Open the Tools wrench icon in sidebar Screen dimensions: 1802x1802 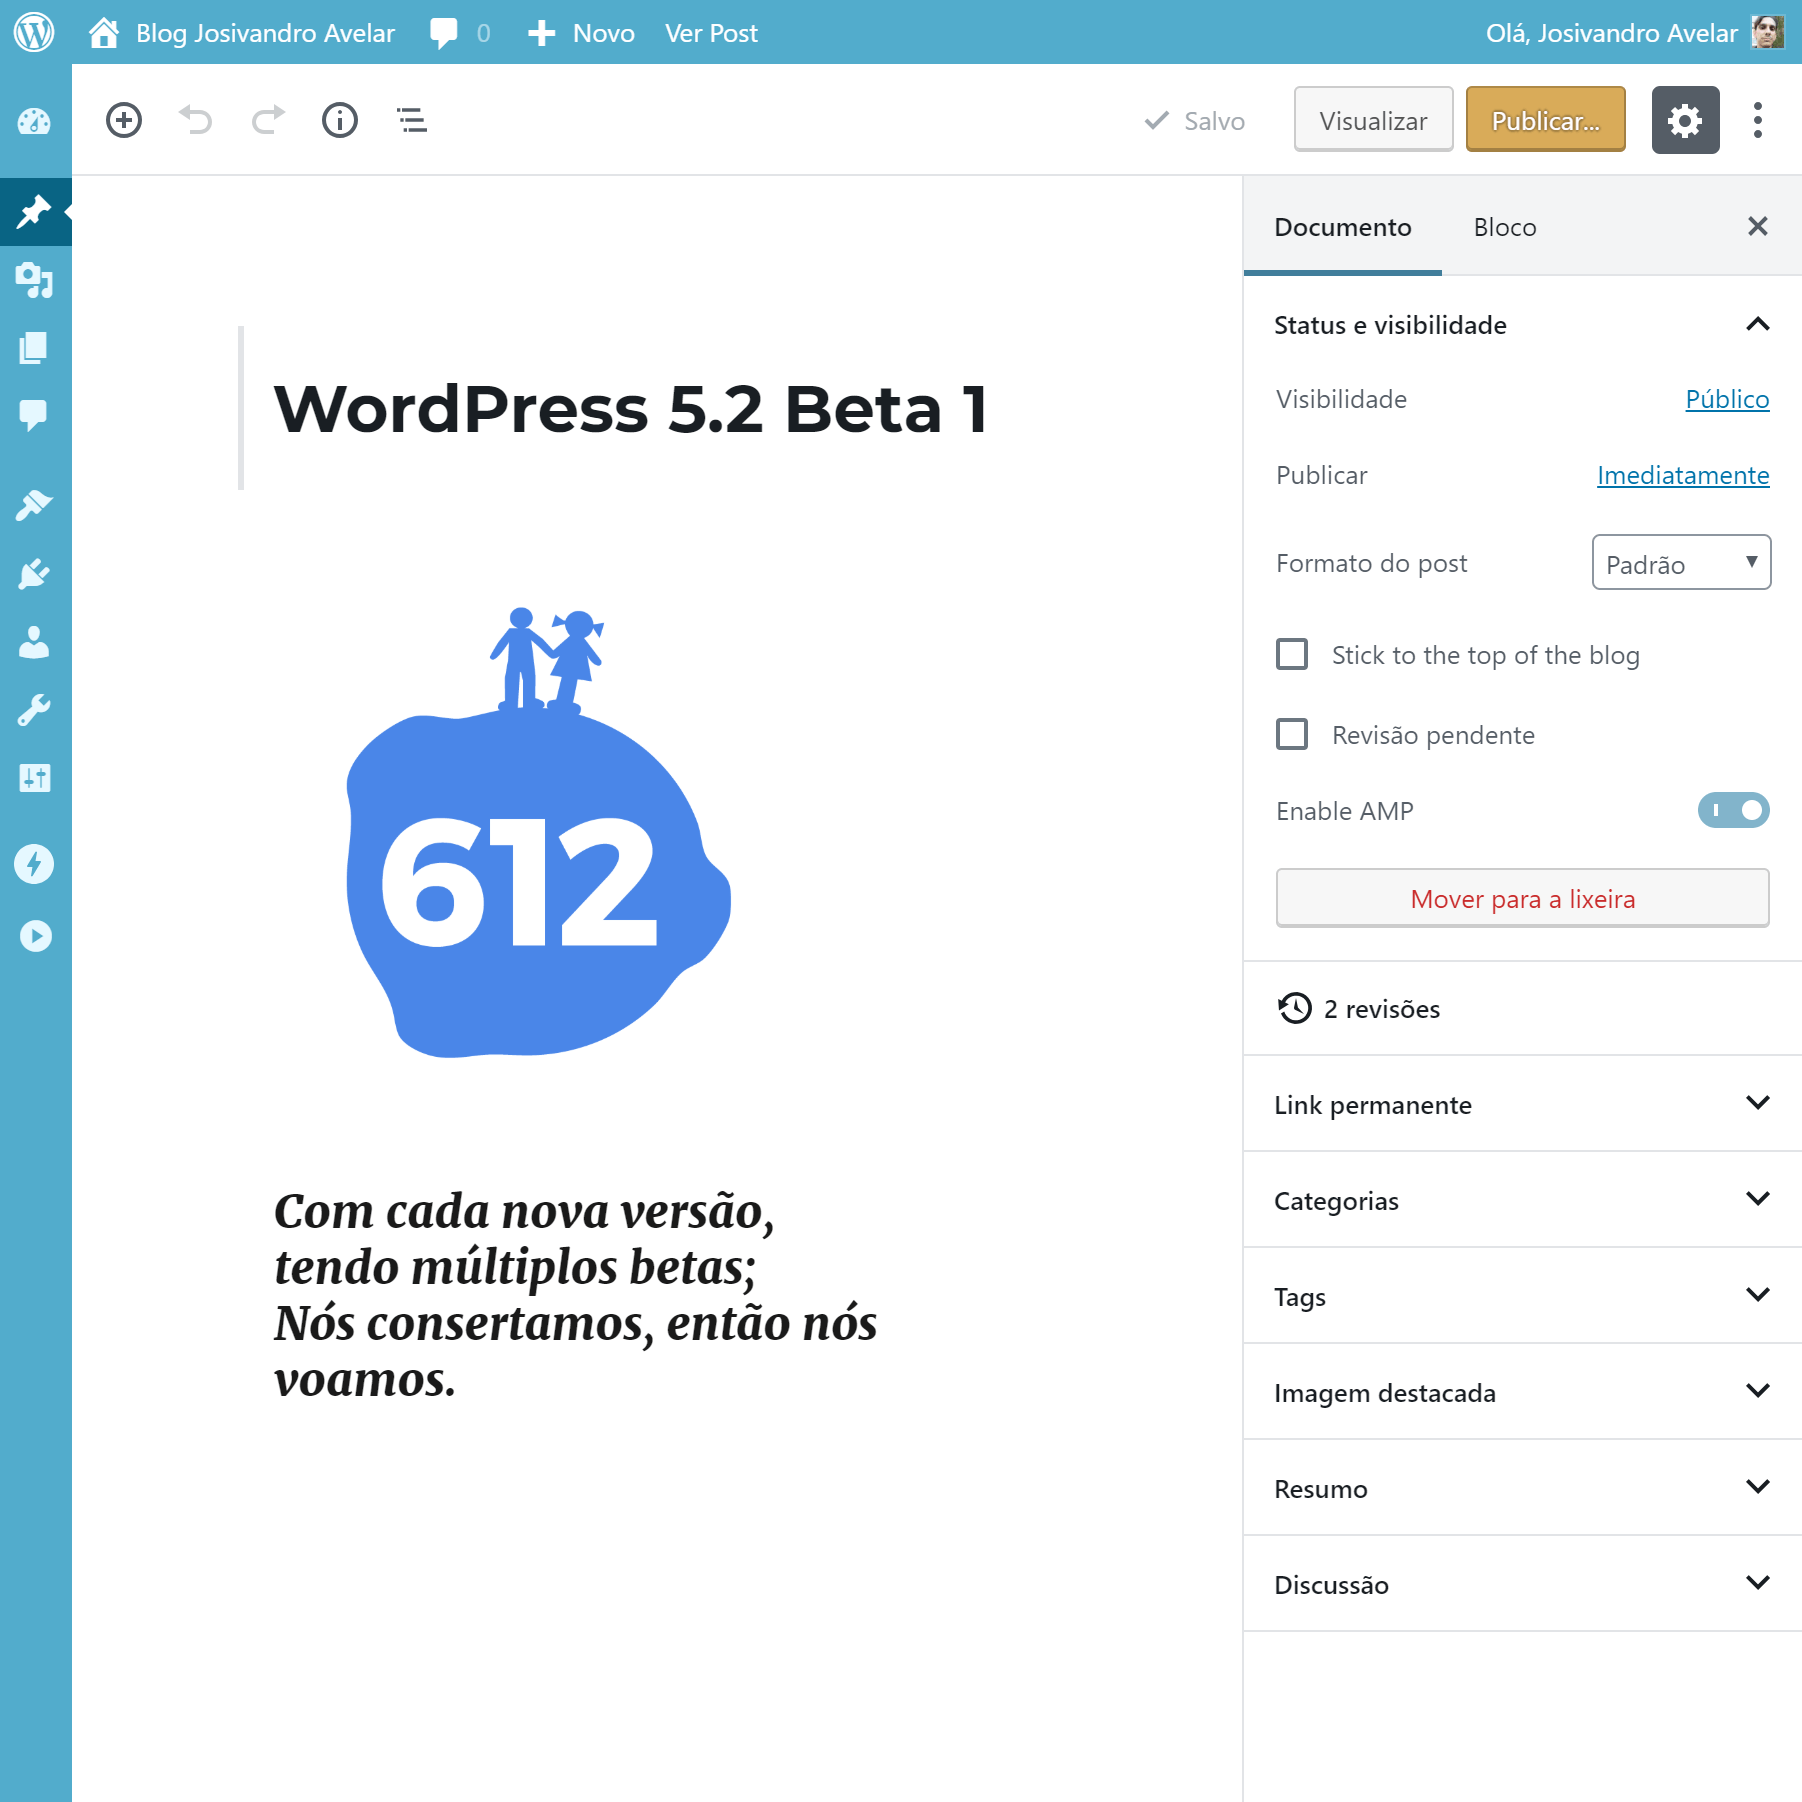[x=34, y=710]
